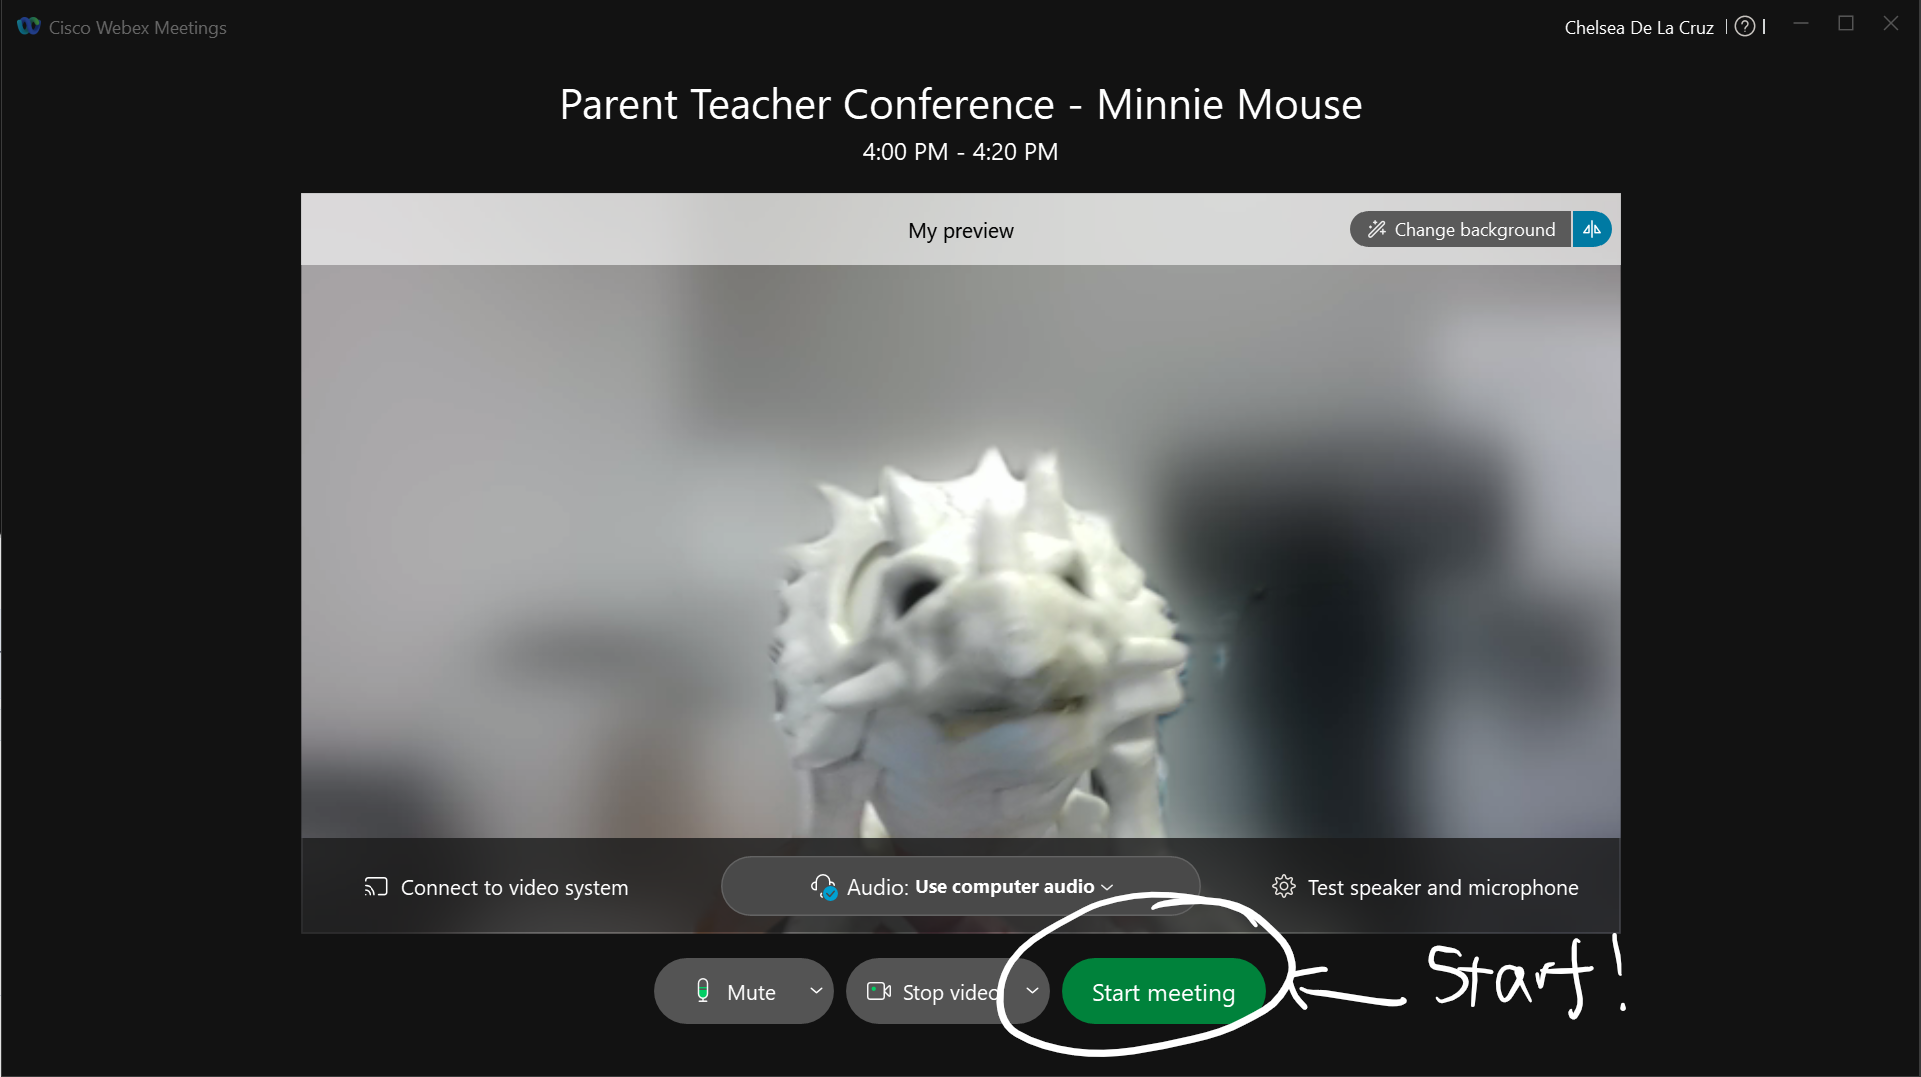Image resolution: width=1921 pixels, height=1077 pixels.
Task: Click the mirror video flip icon
Action: point(1592,229)
